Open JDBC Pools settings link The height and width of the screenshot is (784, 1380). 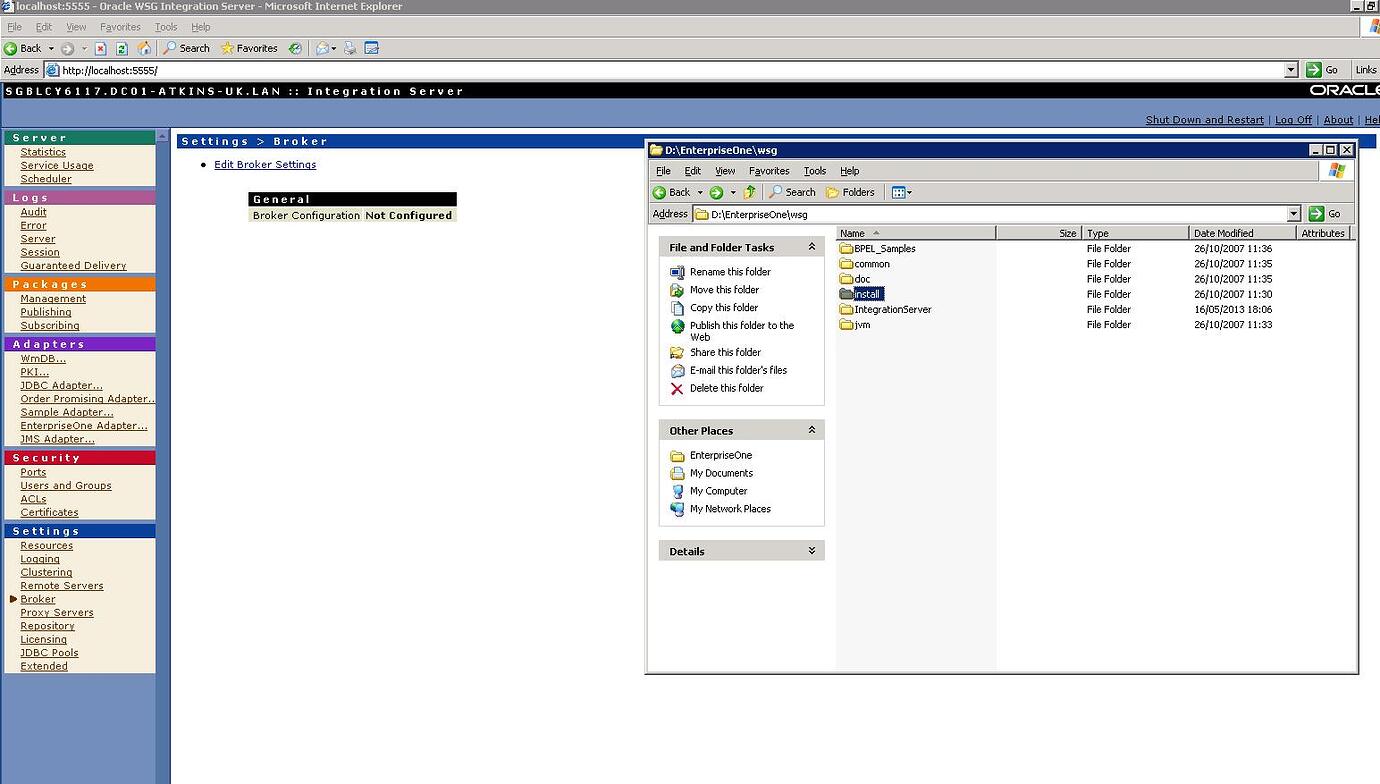tap(49, 653)
